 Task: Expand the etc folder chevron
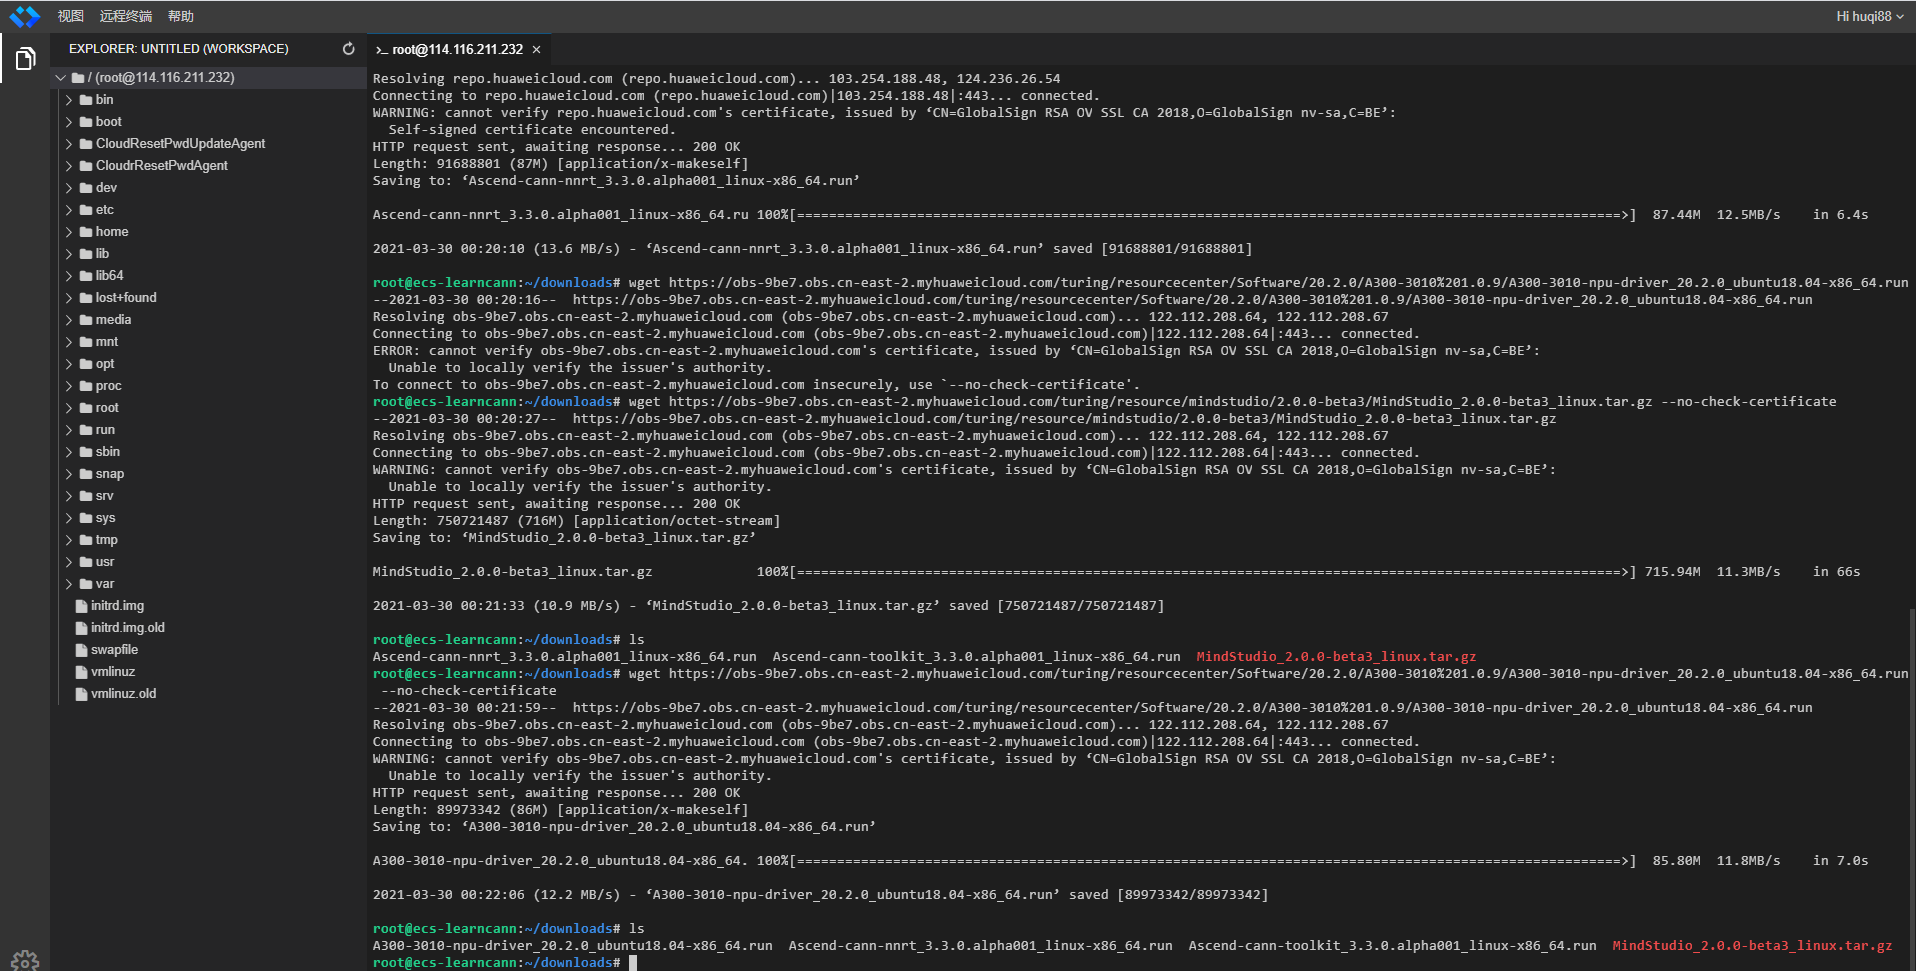tap(69, 210)
